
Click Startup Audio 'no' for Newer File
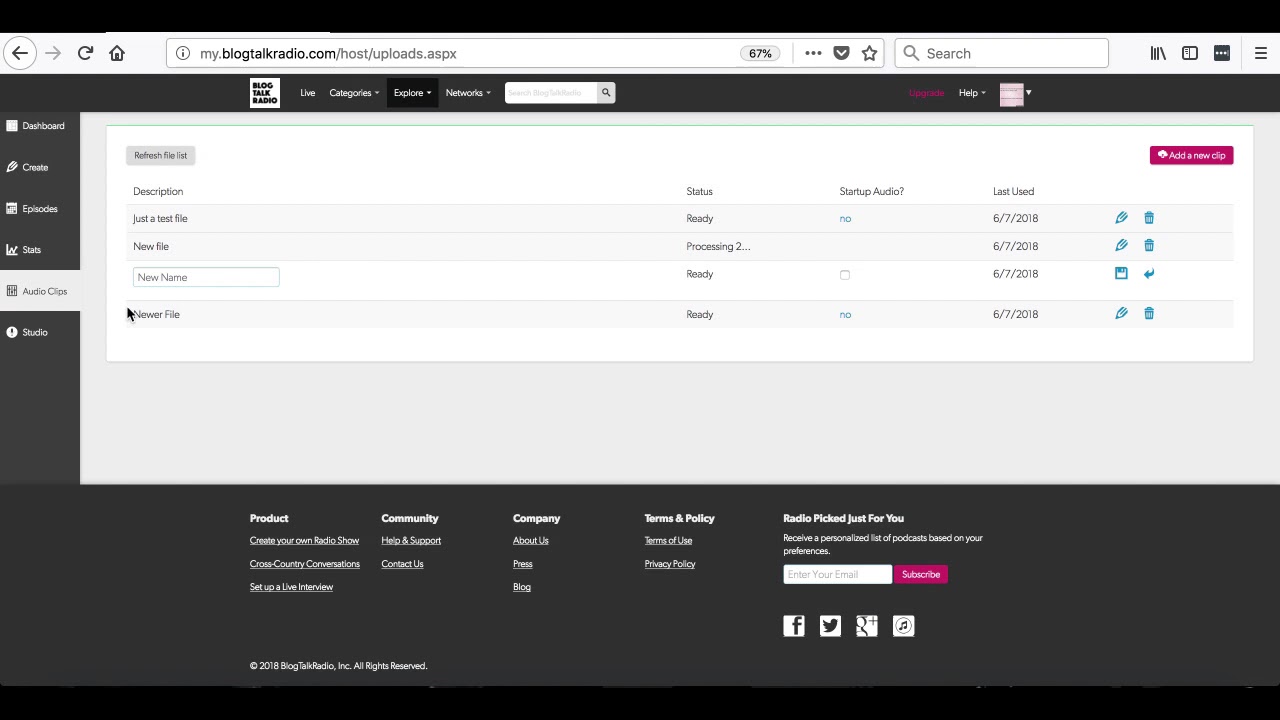tap(845, 314)
